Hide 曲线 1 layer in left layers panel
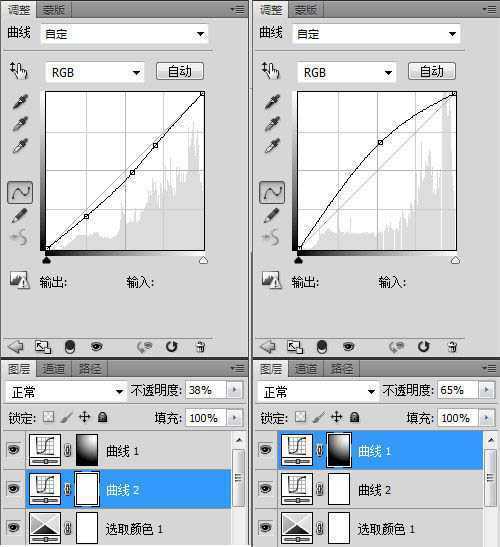 (x=14, y=449)
